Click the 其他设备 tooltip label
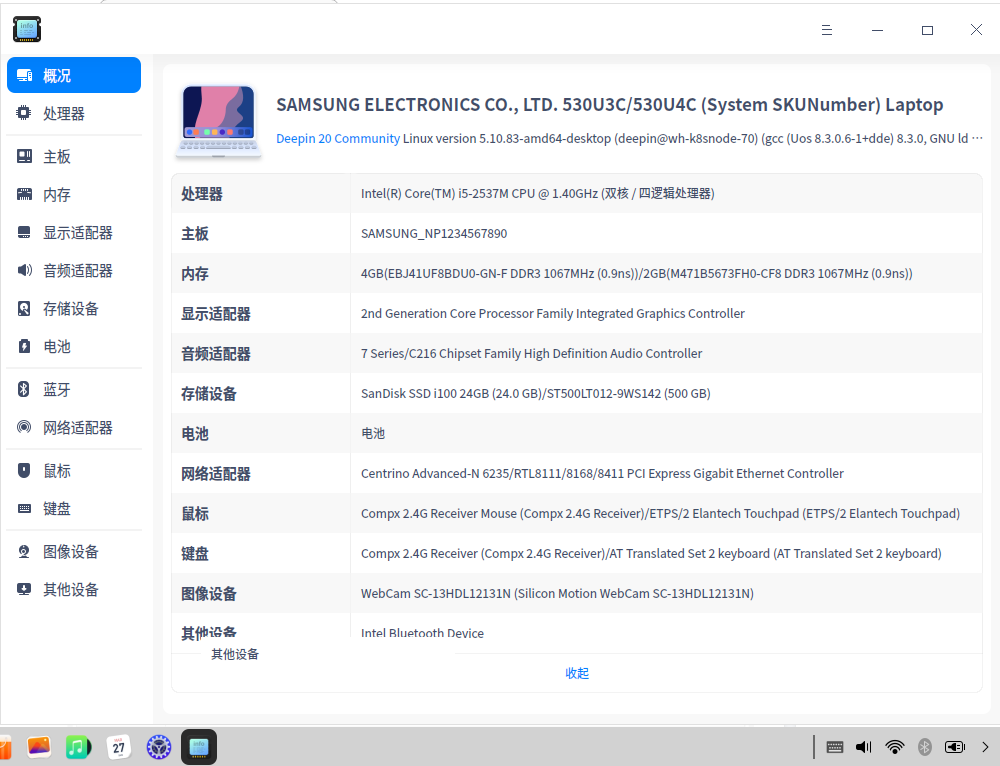This screenshot has height=766, width=1000. coord(235,654)
